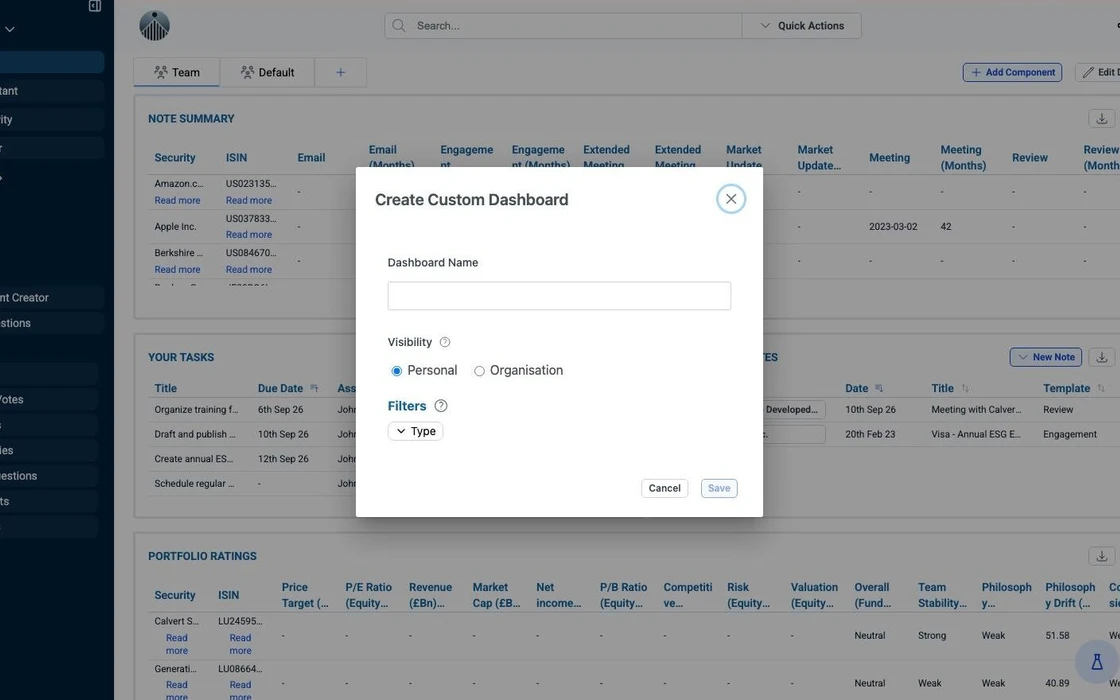The image size is (1120, 700).
Task: Sort notes by the Date column icon
Action: coord(879,389)
